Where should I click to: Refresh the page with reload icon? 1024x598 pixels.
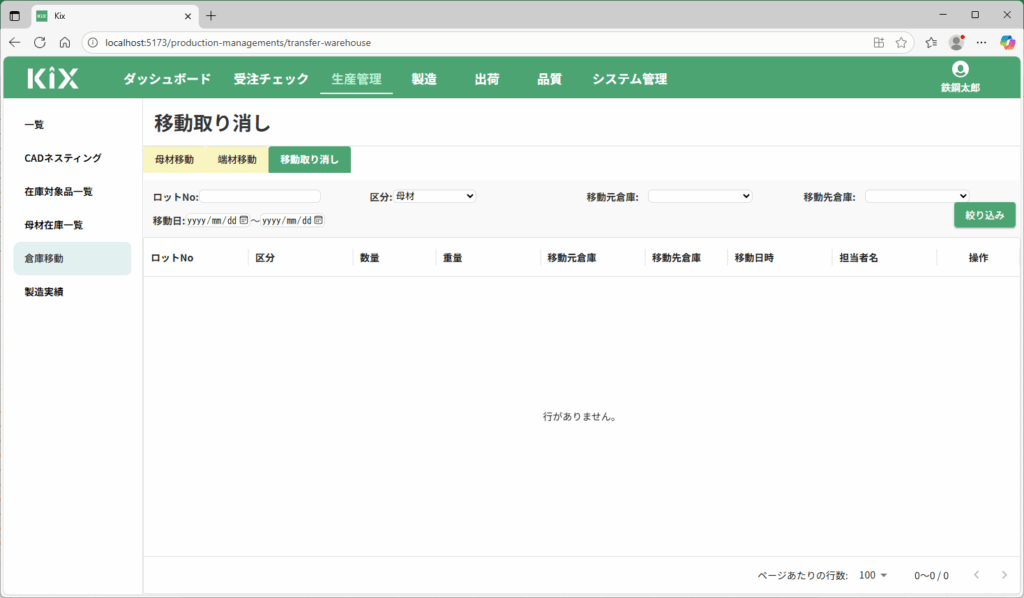click(x=40, y=43)
